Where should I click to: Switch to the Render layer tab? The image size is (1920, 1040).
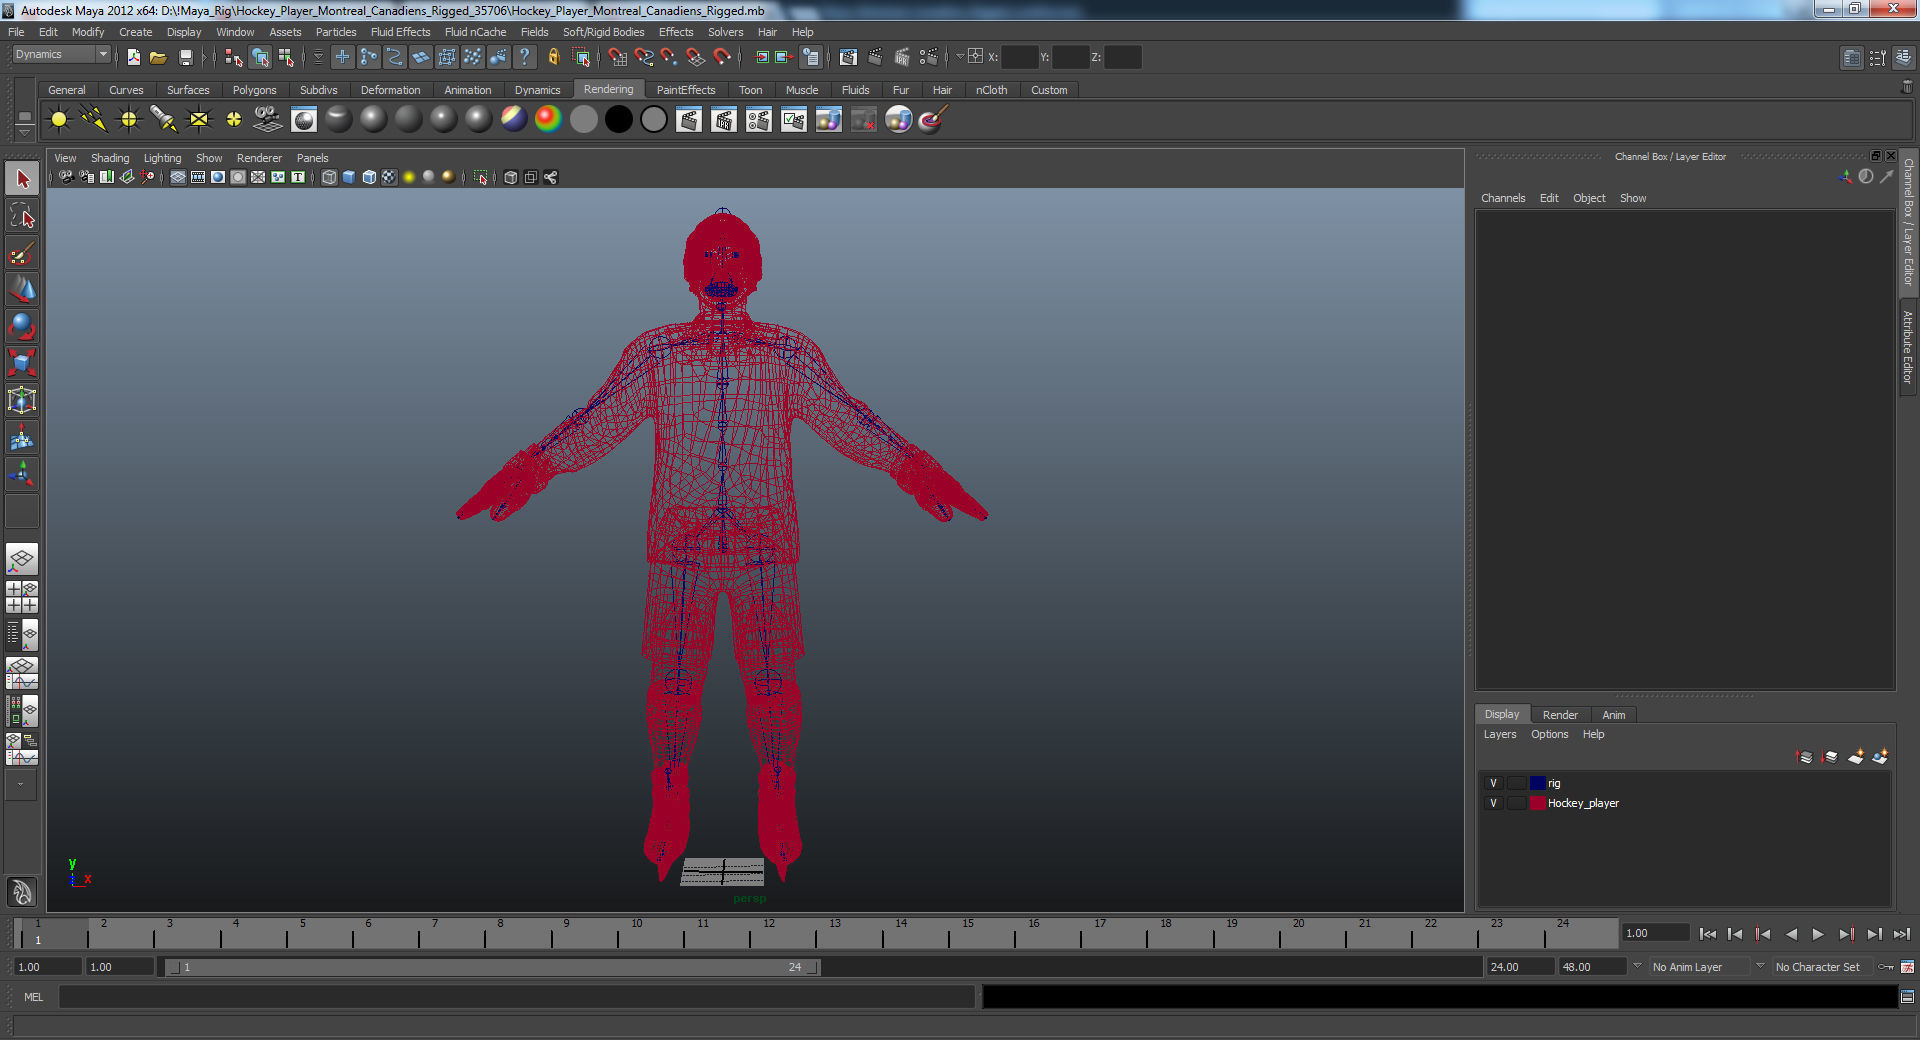[1560, 715]
